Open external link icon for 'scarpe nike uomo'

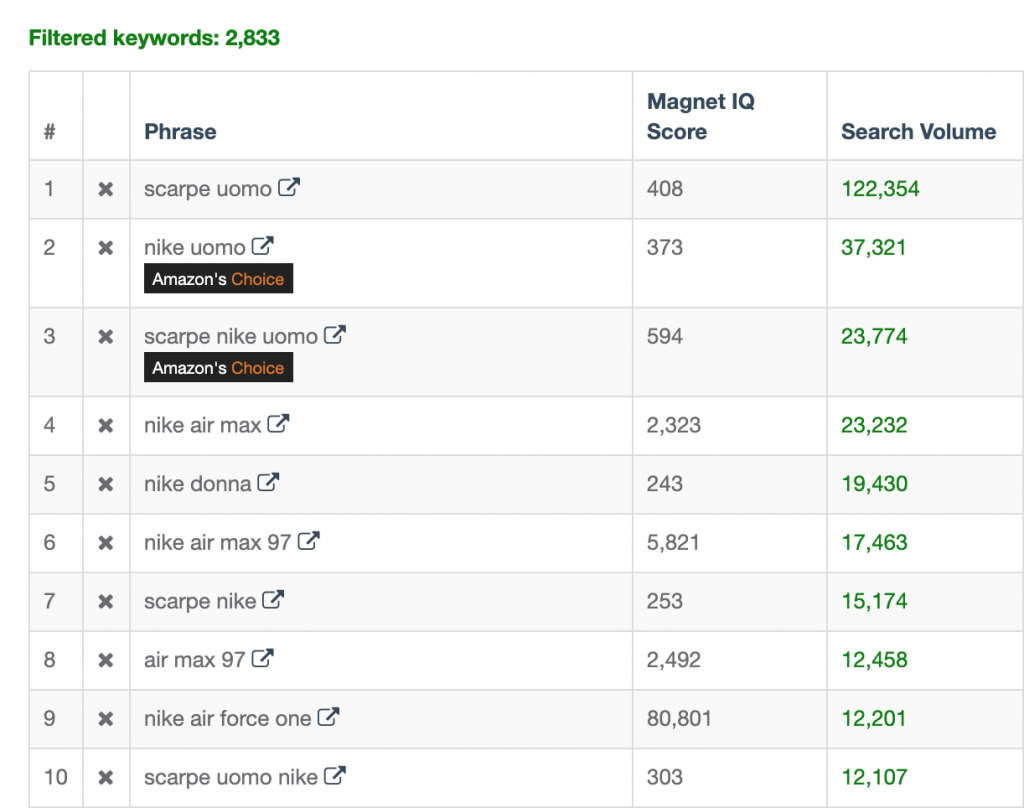click(335, 335)
